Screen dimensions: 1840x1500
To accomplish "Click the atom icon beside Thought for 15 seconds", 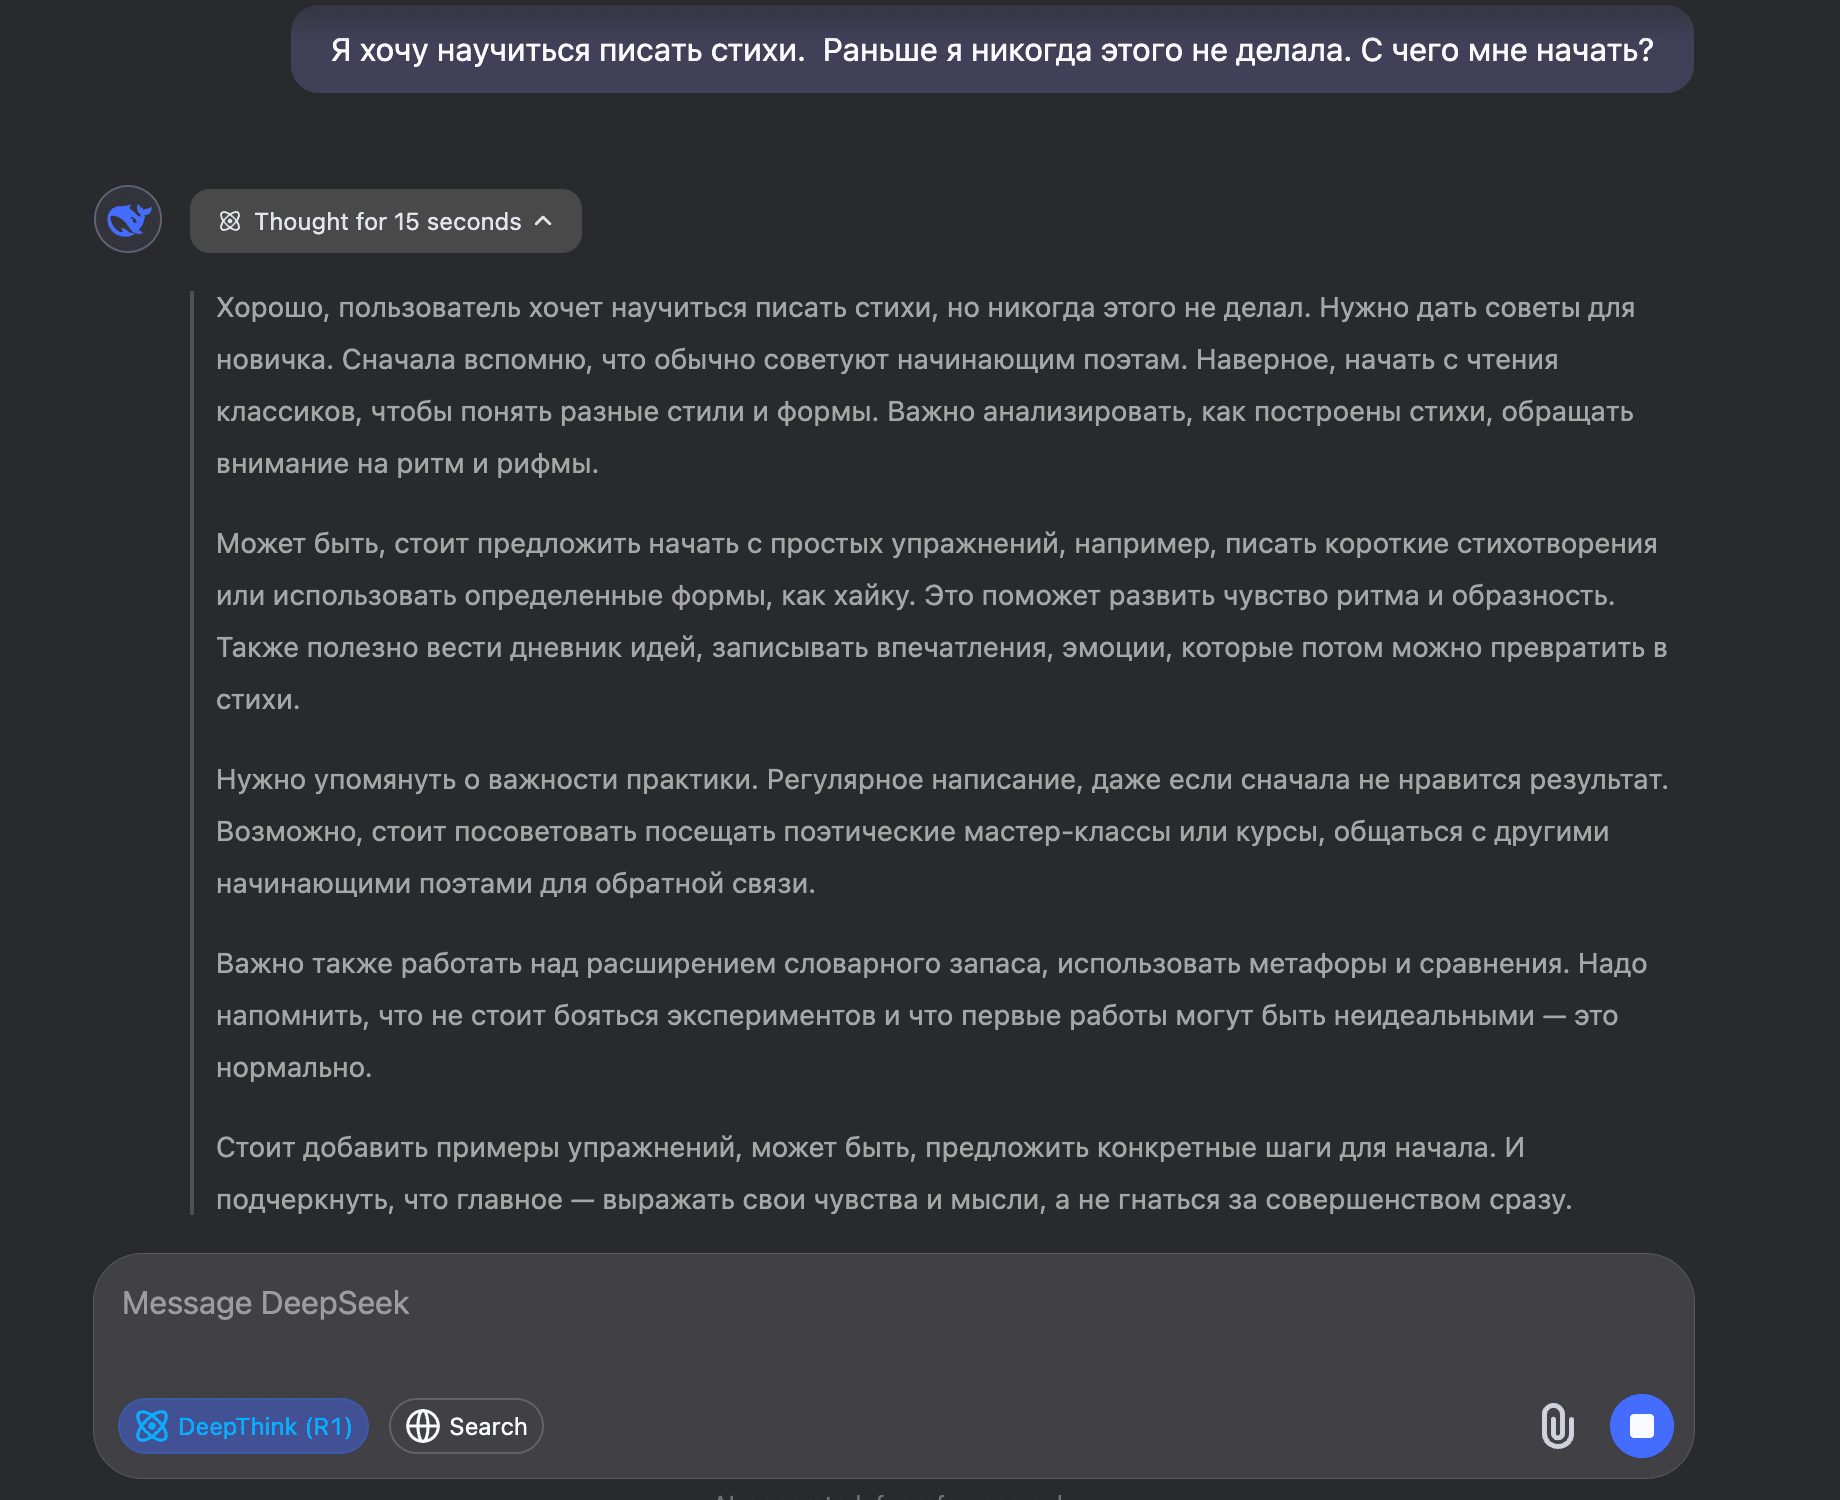I will click(230, 221).
